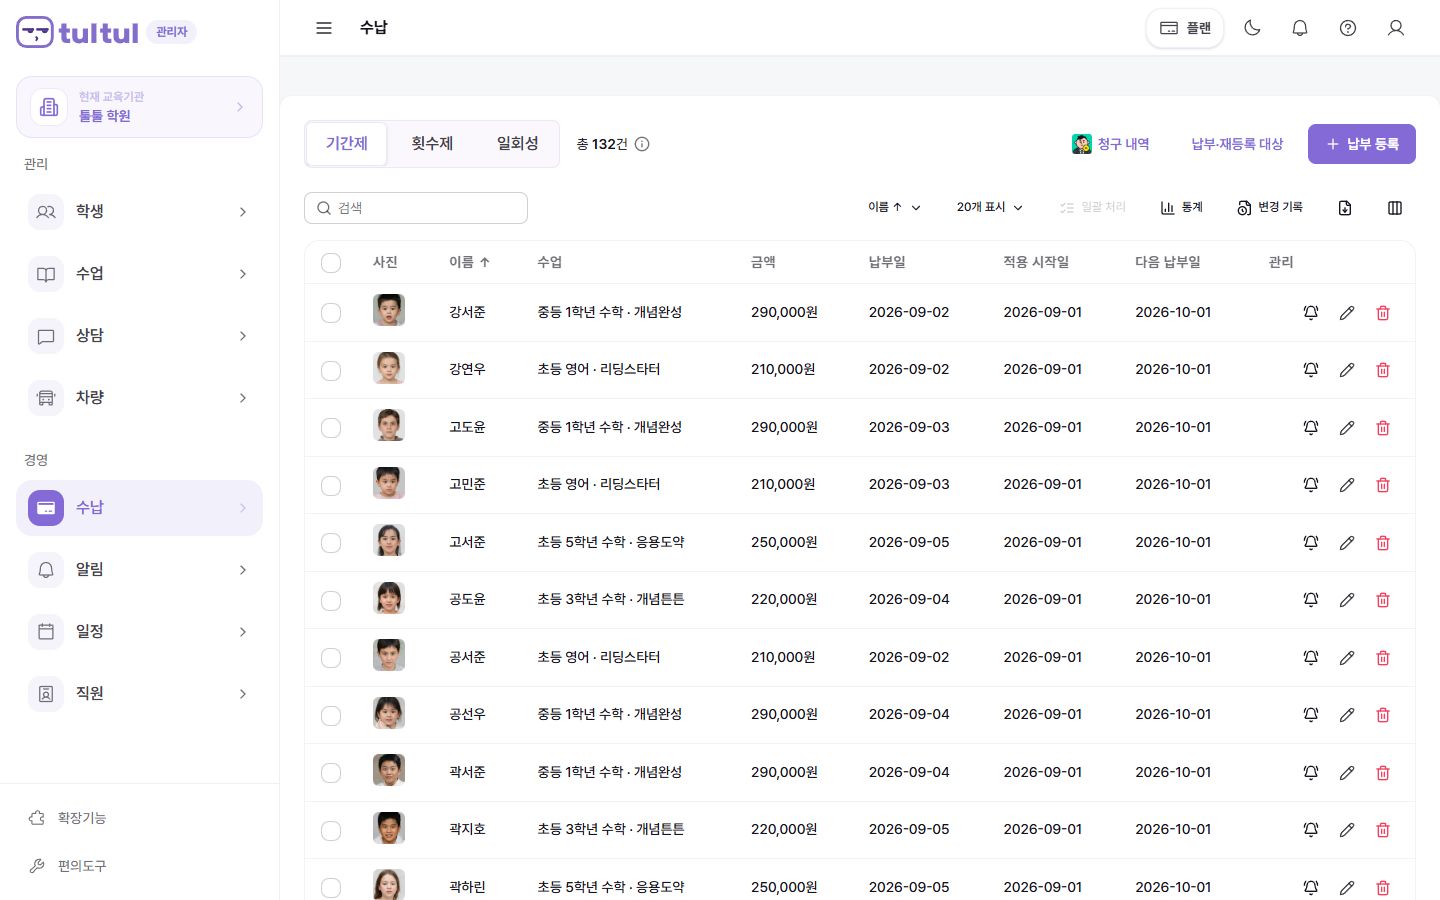Delete payment trash for 고도윤 row
1440x900 pixels.
pos(1383,428)
